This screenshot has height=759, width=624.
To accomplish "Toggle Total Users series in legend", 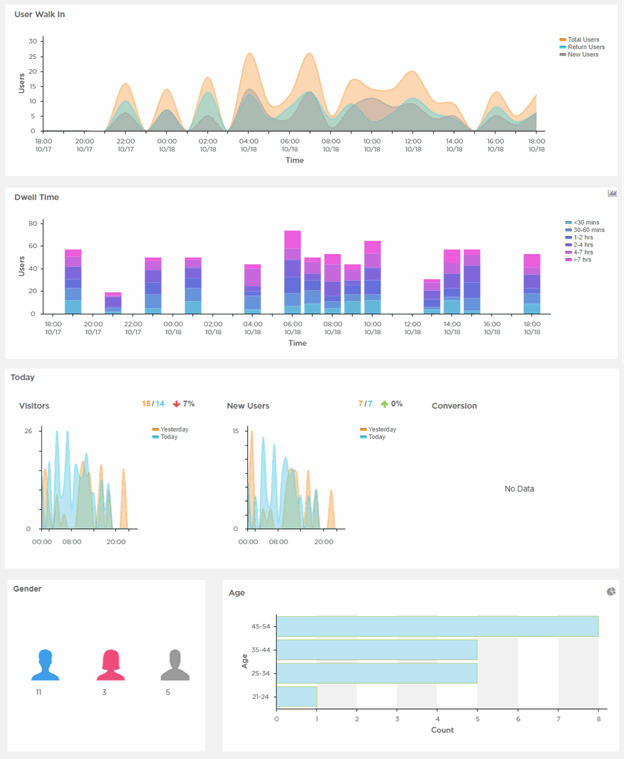I will click(582, 40).
